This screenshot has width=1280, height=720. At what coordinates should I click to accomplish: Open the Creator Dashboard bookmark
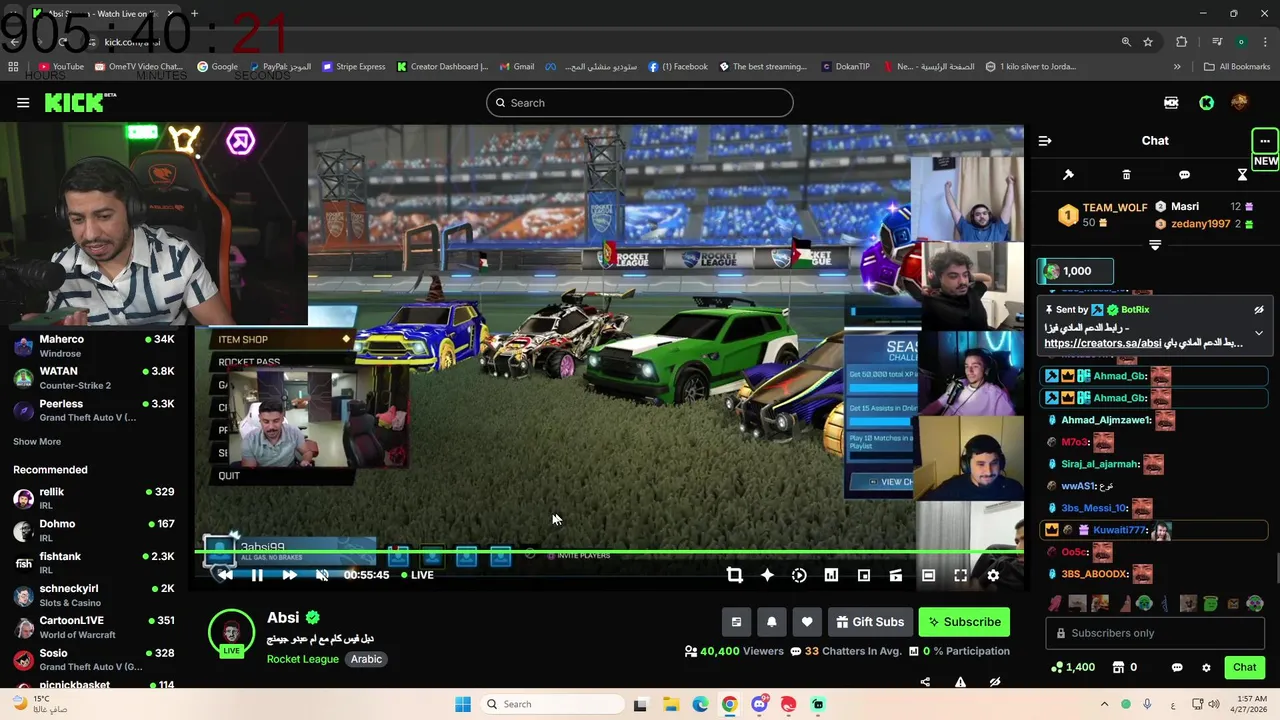[442, 67]
